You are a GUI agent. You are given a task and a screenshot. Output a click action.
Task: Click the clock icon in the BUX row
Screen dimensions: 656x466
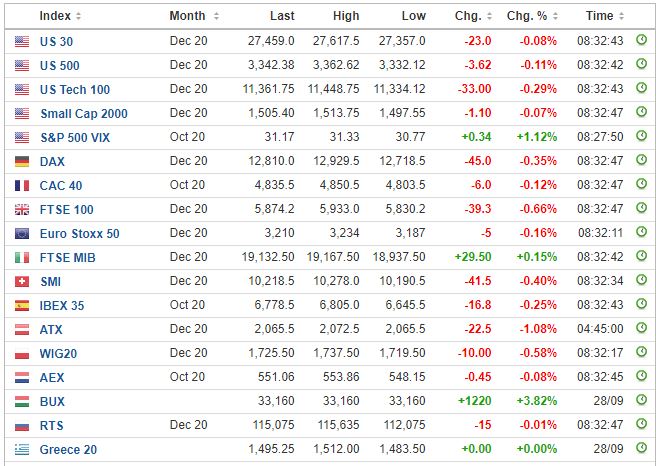641,400
